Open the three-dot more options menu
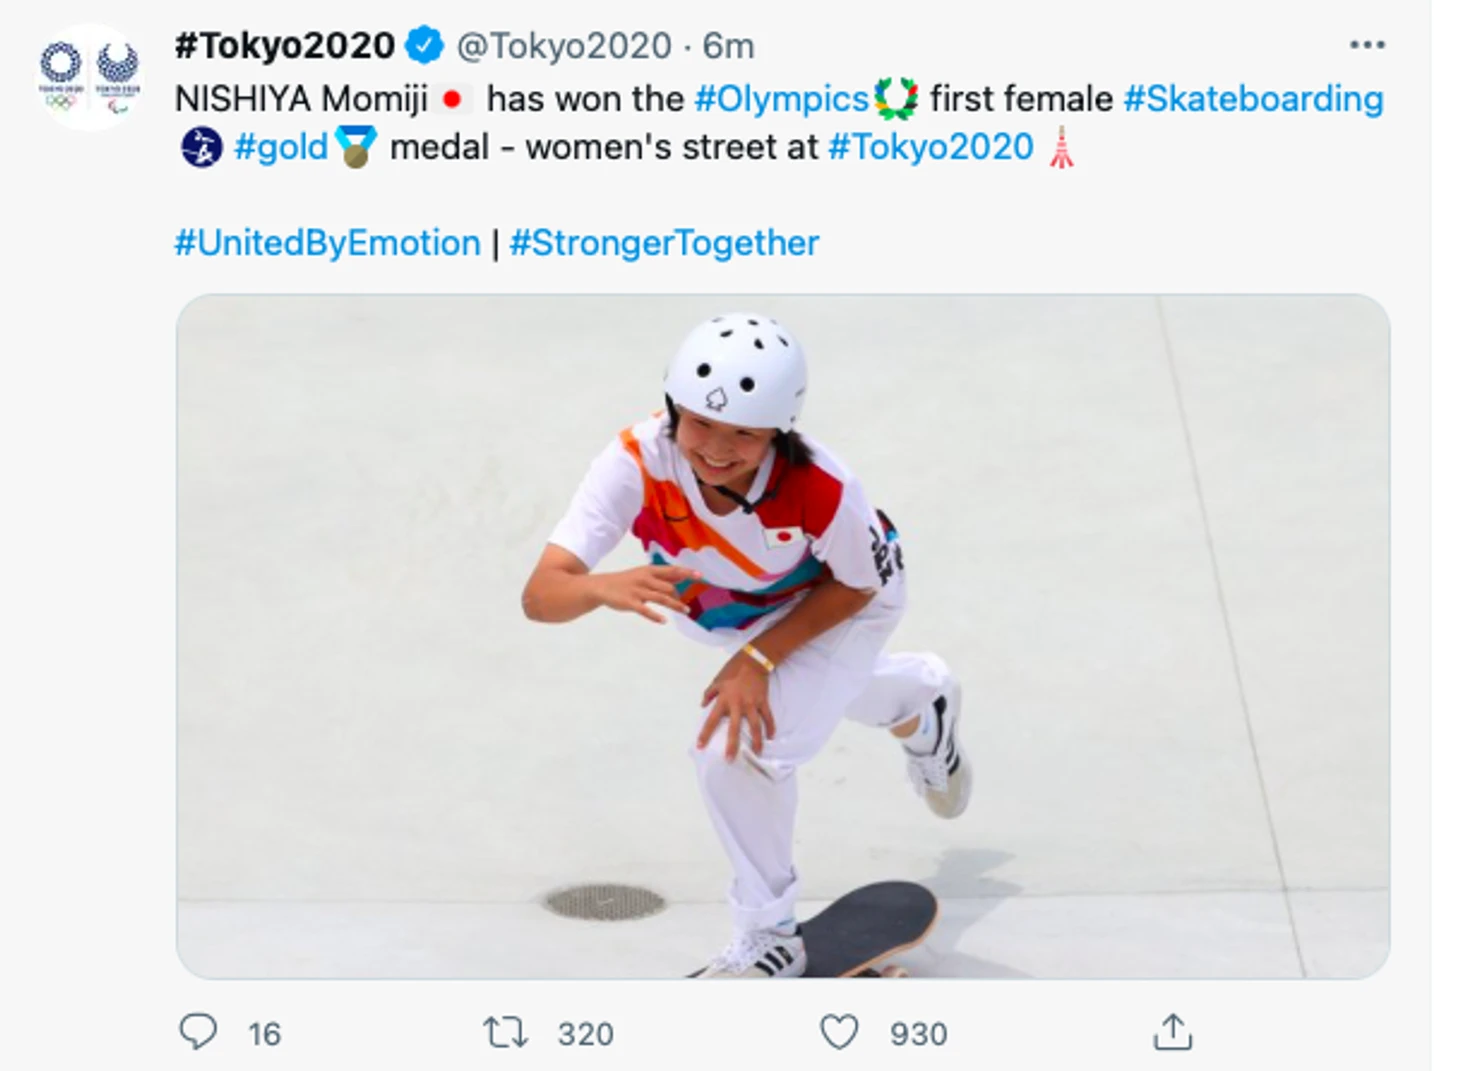 [x=1367, y=45]
